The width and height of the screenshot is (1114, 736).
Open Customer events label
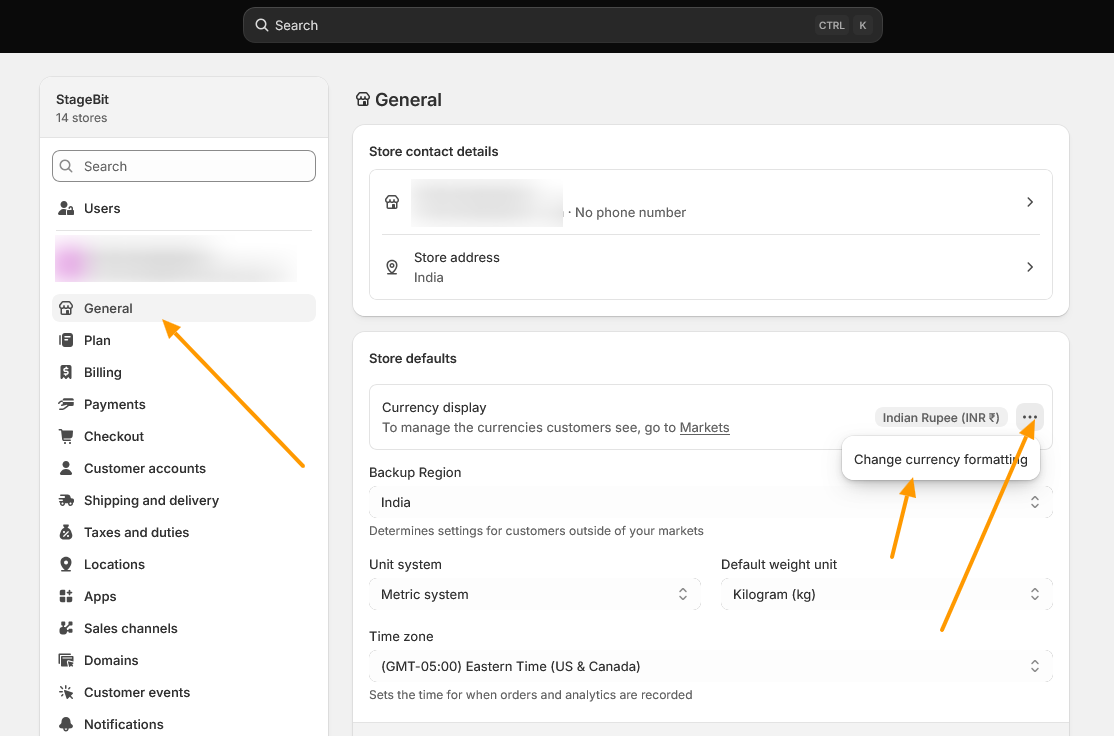[137, 692]
